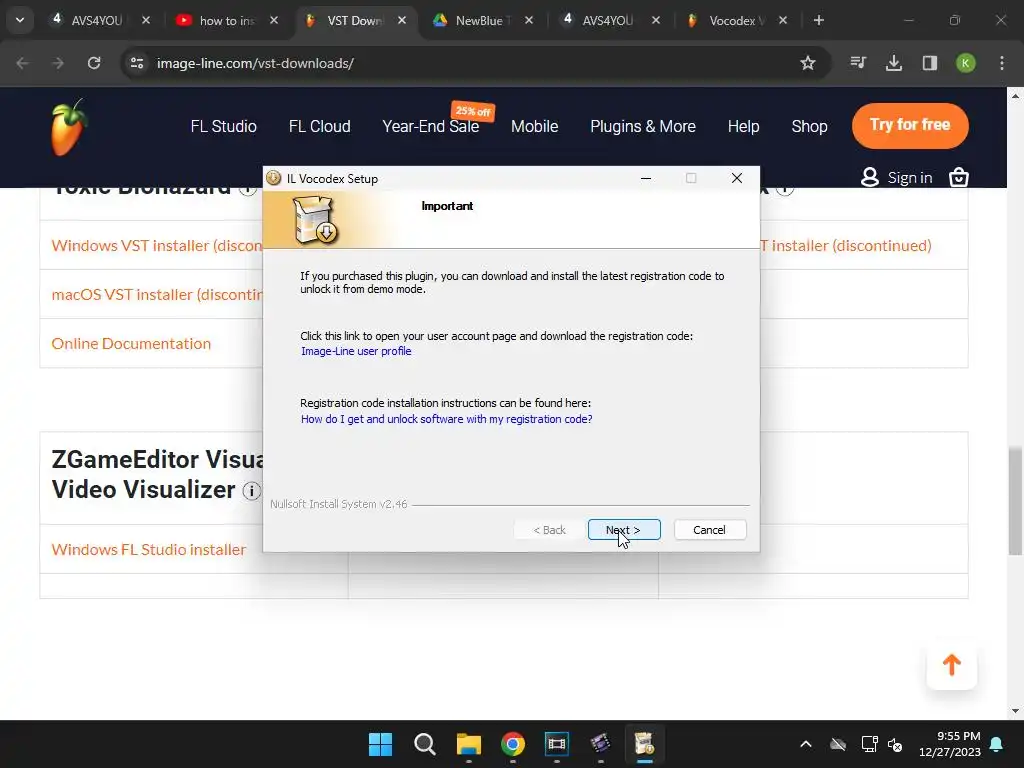The height and width of the screenshot is (768, 1024).
Task: Open the FL Cloud menu item
Action: pyautogui.click(x=319, y=126)
